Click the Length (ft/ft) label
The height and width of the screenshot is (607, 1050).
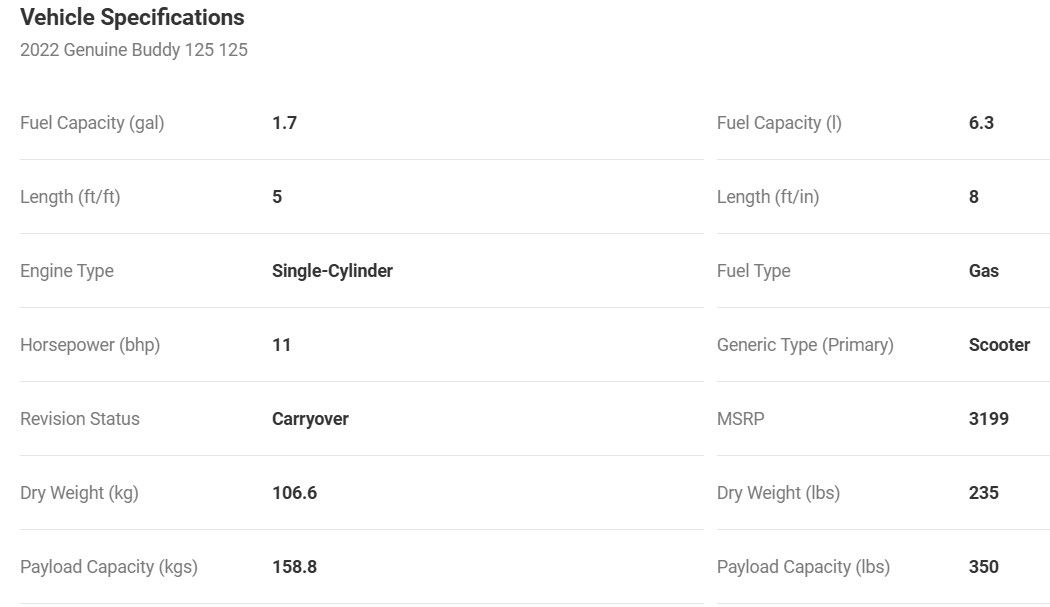click(x=70, y=197)
